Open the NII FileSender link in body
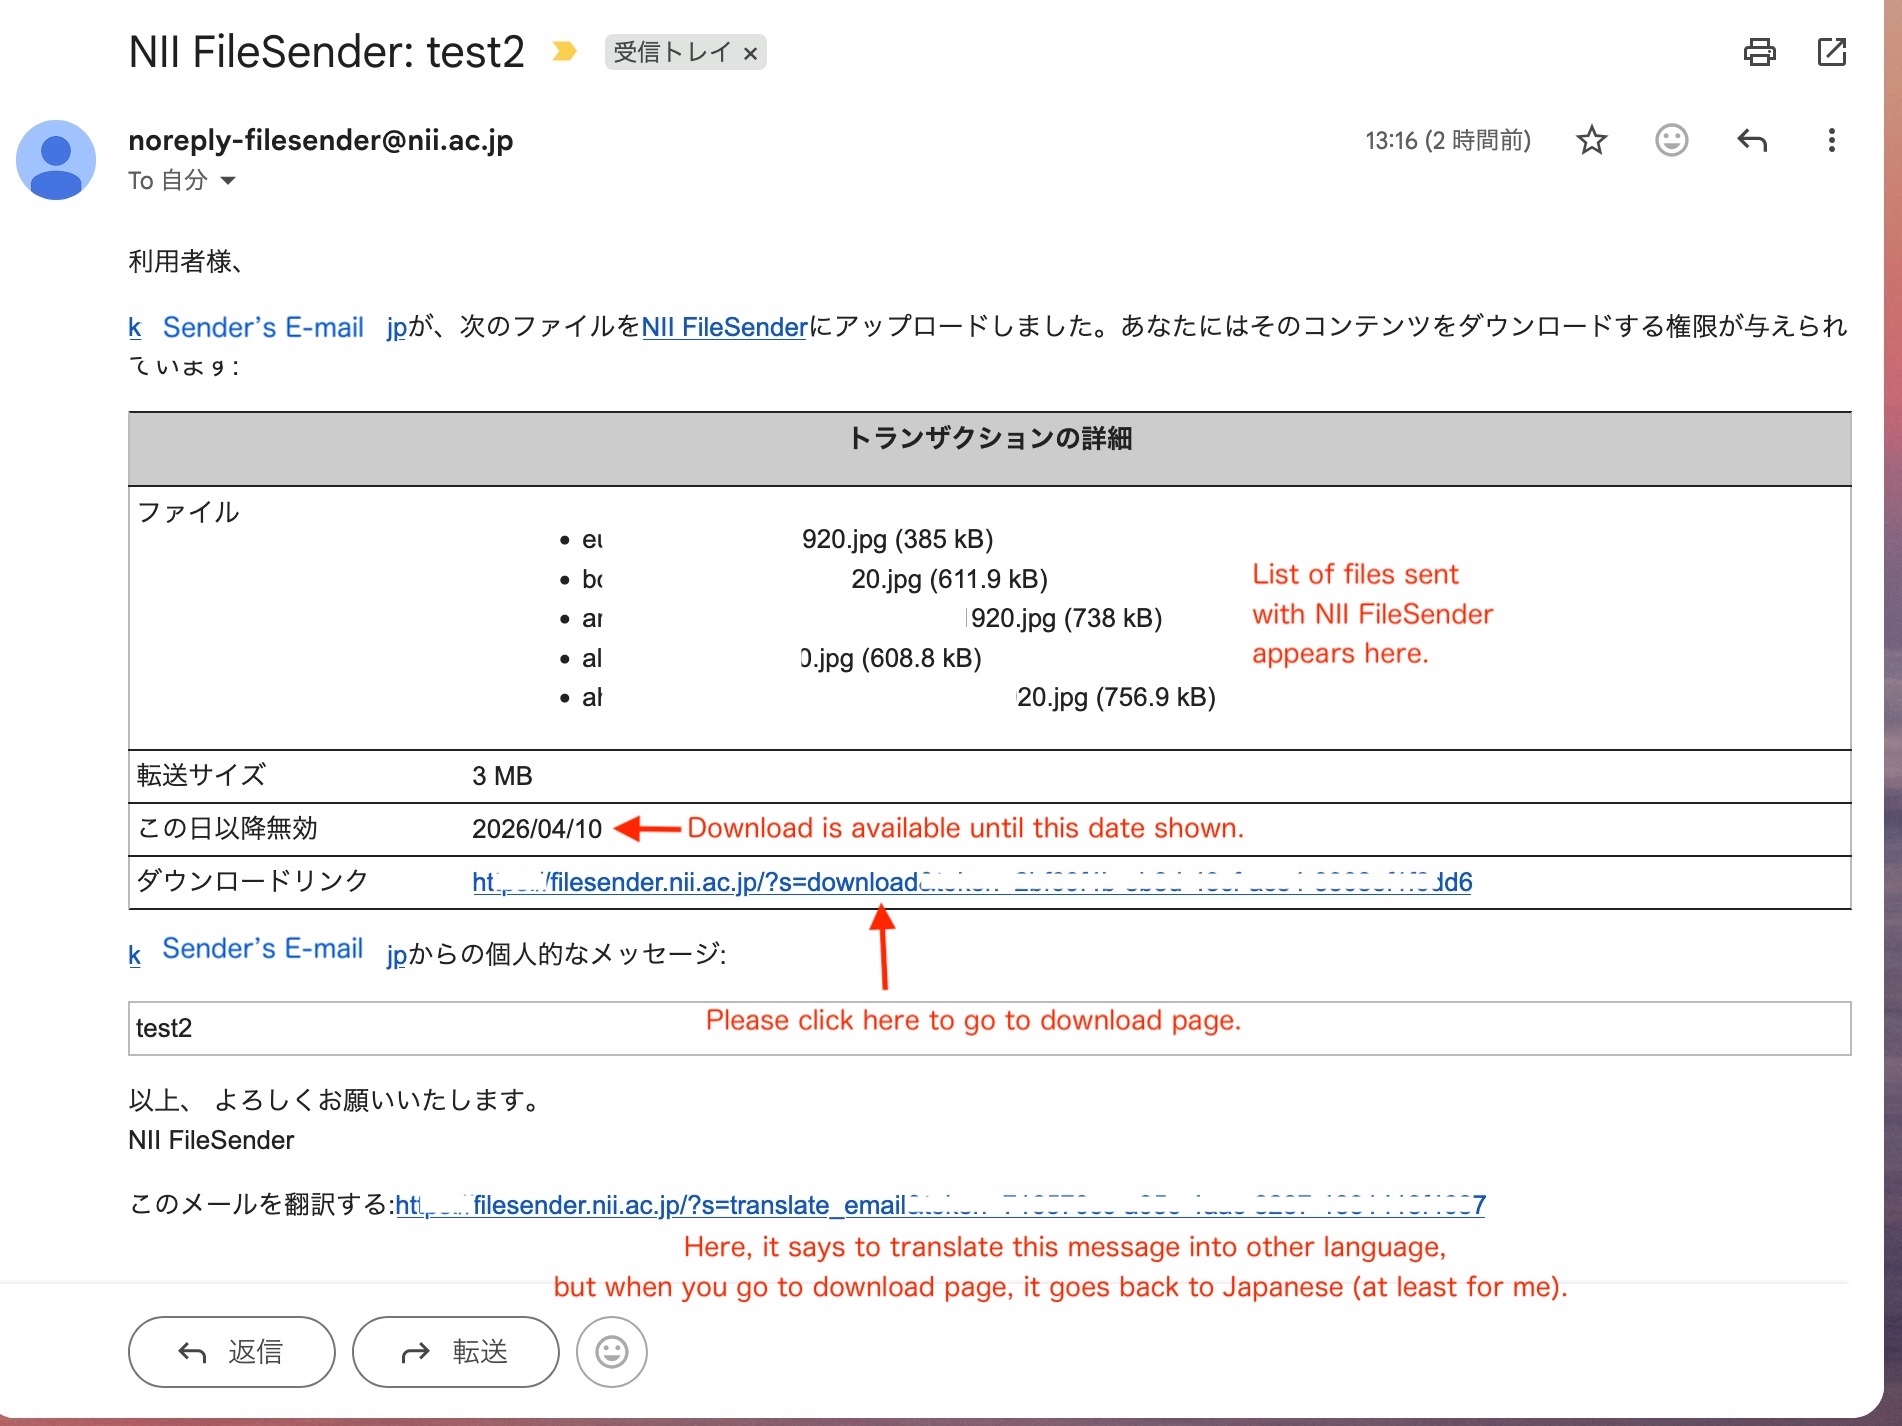Screen dimensions: 1902x1426 [724, 327]
